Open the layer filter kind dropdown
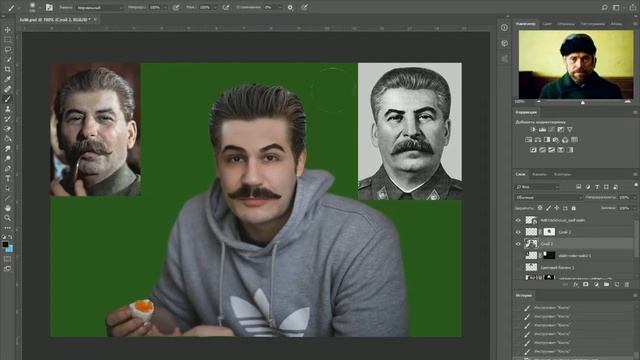Image resolution: width=640 pixels, height=360 pixels. coord(537,187)
